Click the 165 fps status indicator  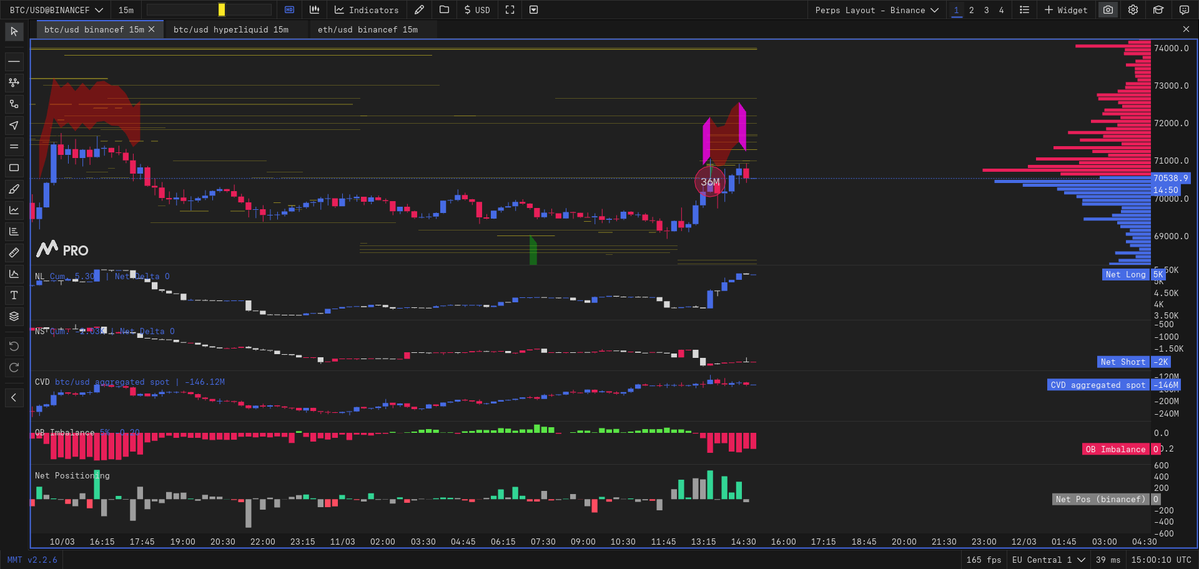pos(984,560)
